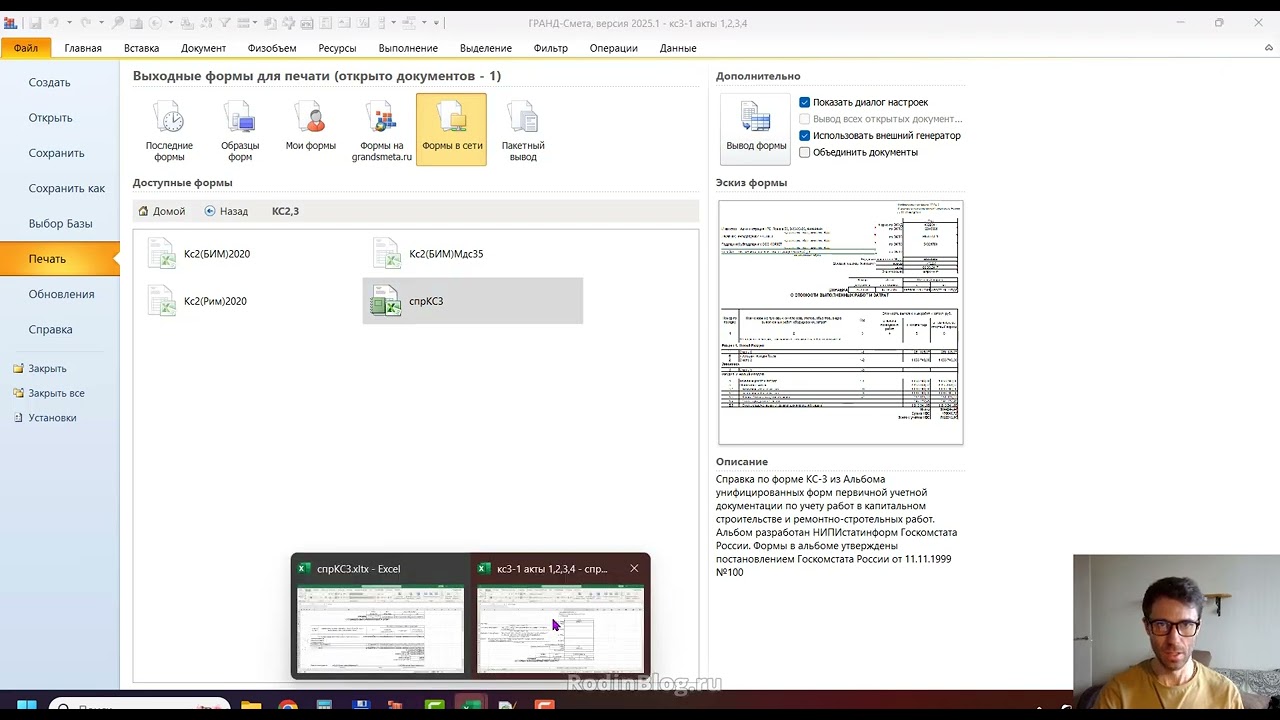Choose Формы на grandsmeta.ru
1280x720 pixels.
point(382,130)
